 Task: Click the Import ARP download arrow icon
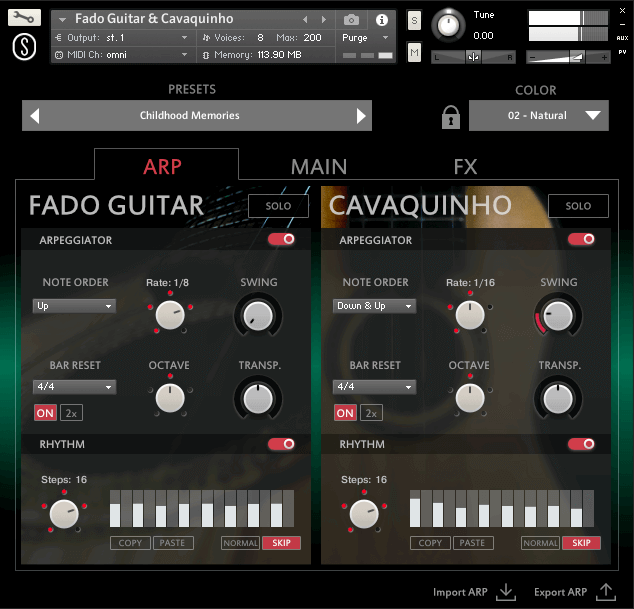click(x=506, y=592)
